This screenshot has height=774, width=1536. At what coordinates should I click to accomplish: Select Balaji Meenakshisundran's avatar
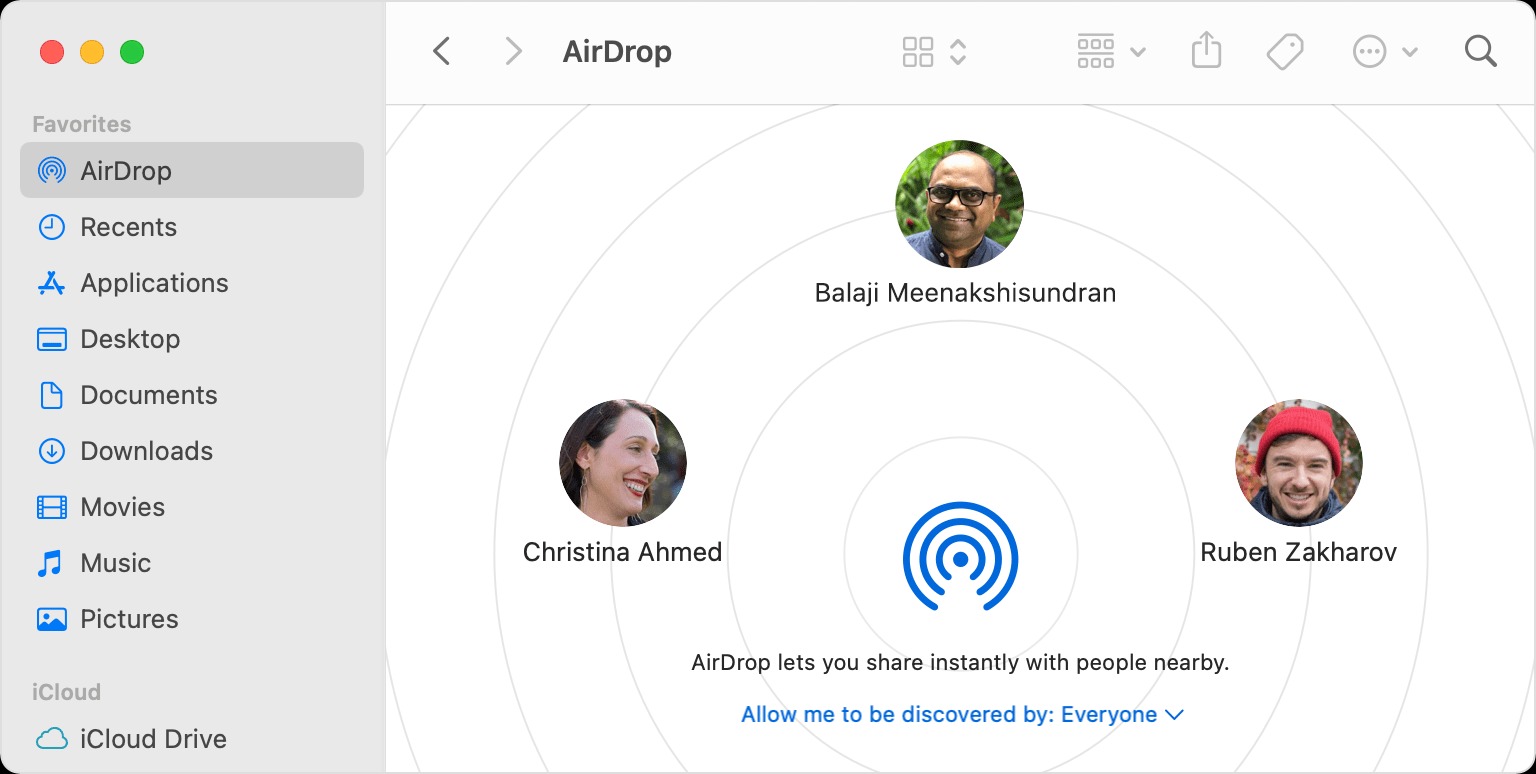[960, 204]
